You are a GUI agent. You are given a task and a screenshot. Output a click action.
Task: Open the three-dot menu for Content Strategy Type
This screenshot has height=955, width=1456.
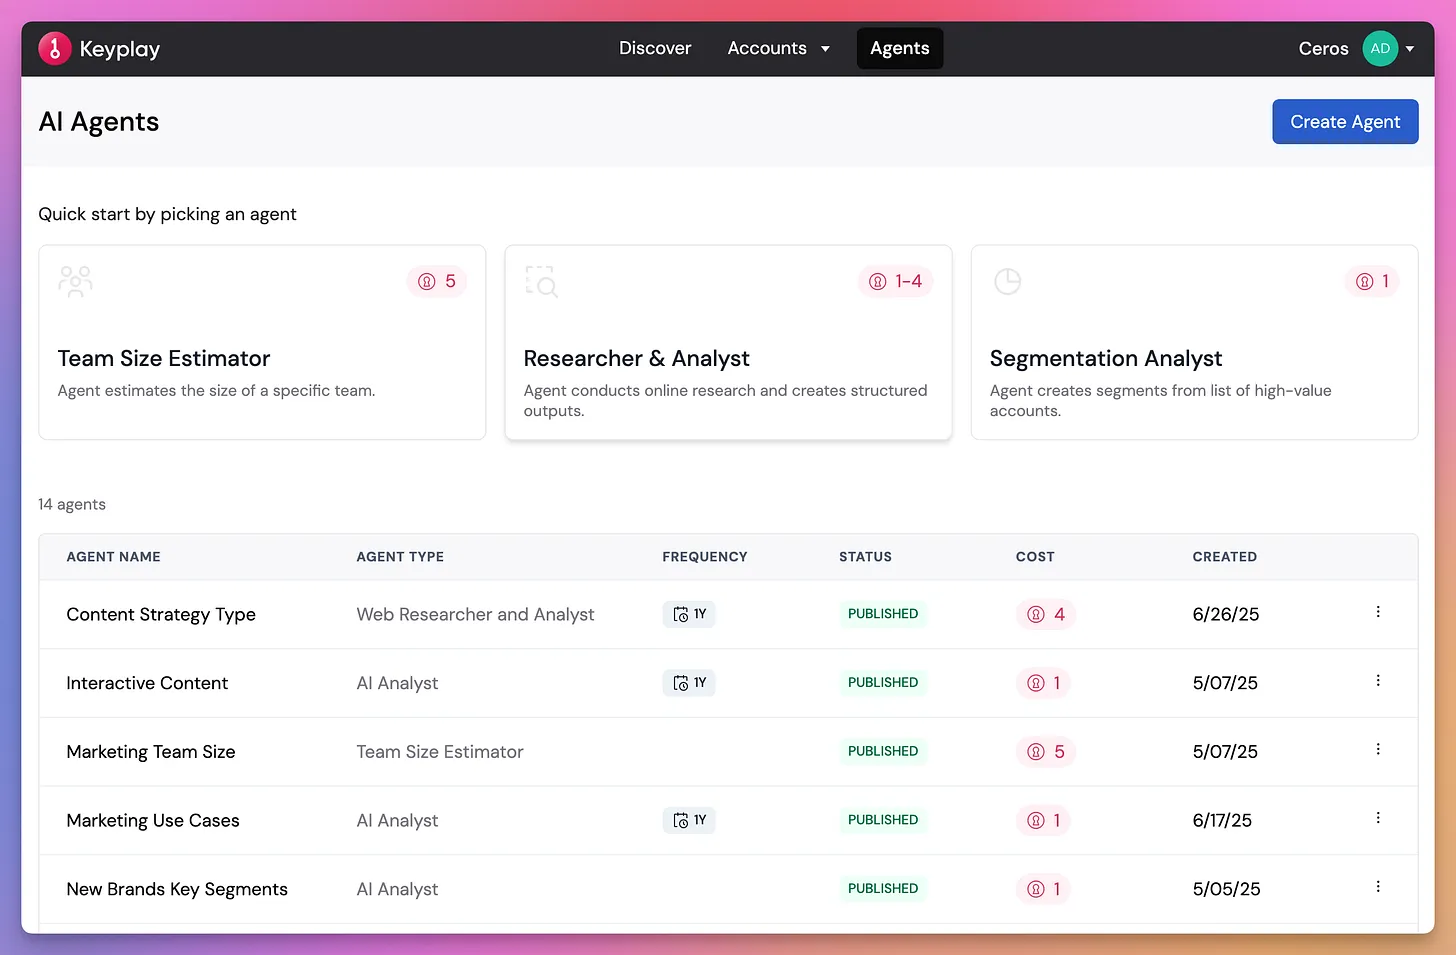pyautogui.click(x=1377, y=612)
